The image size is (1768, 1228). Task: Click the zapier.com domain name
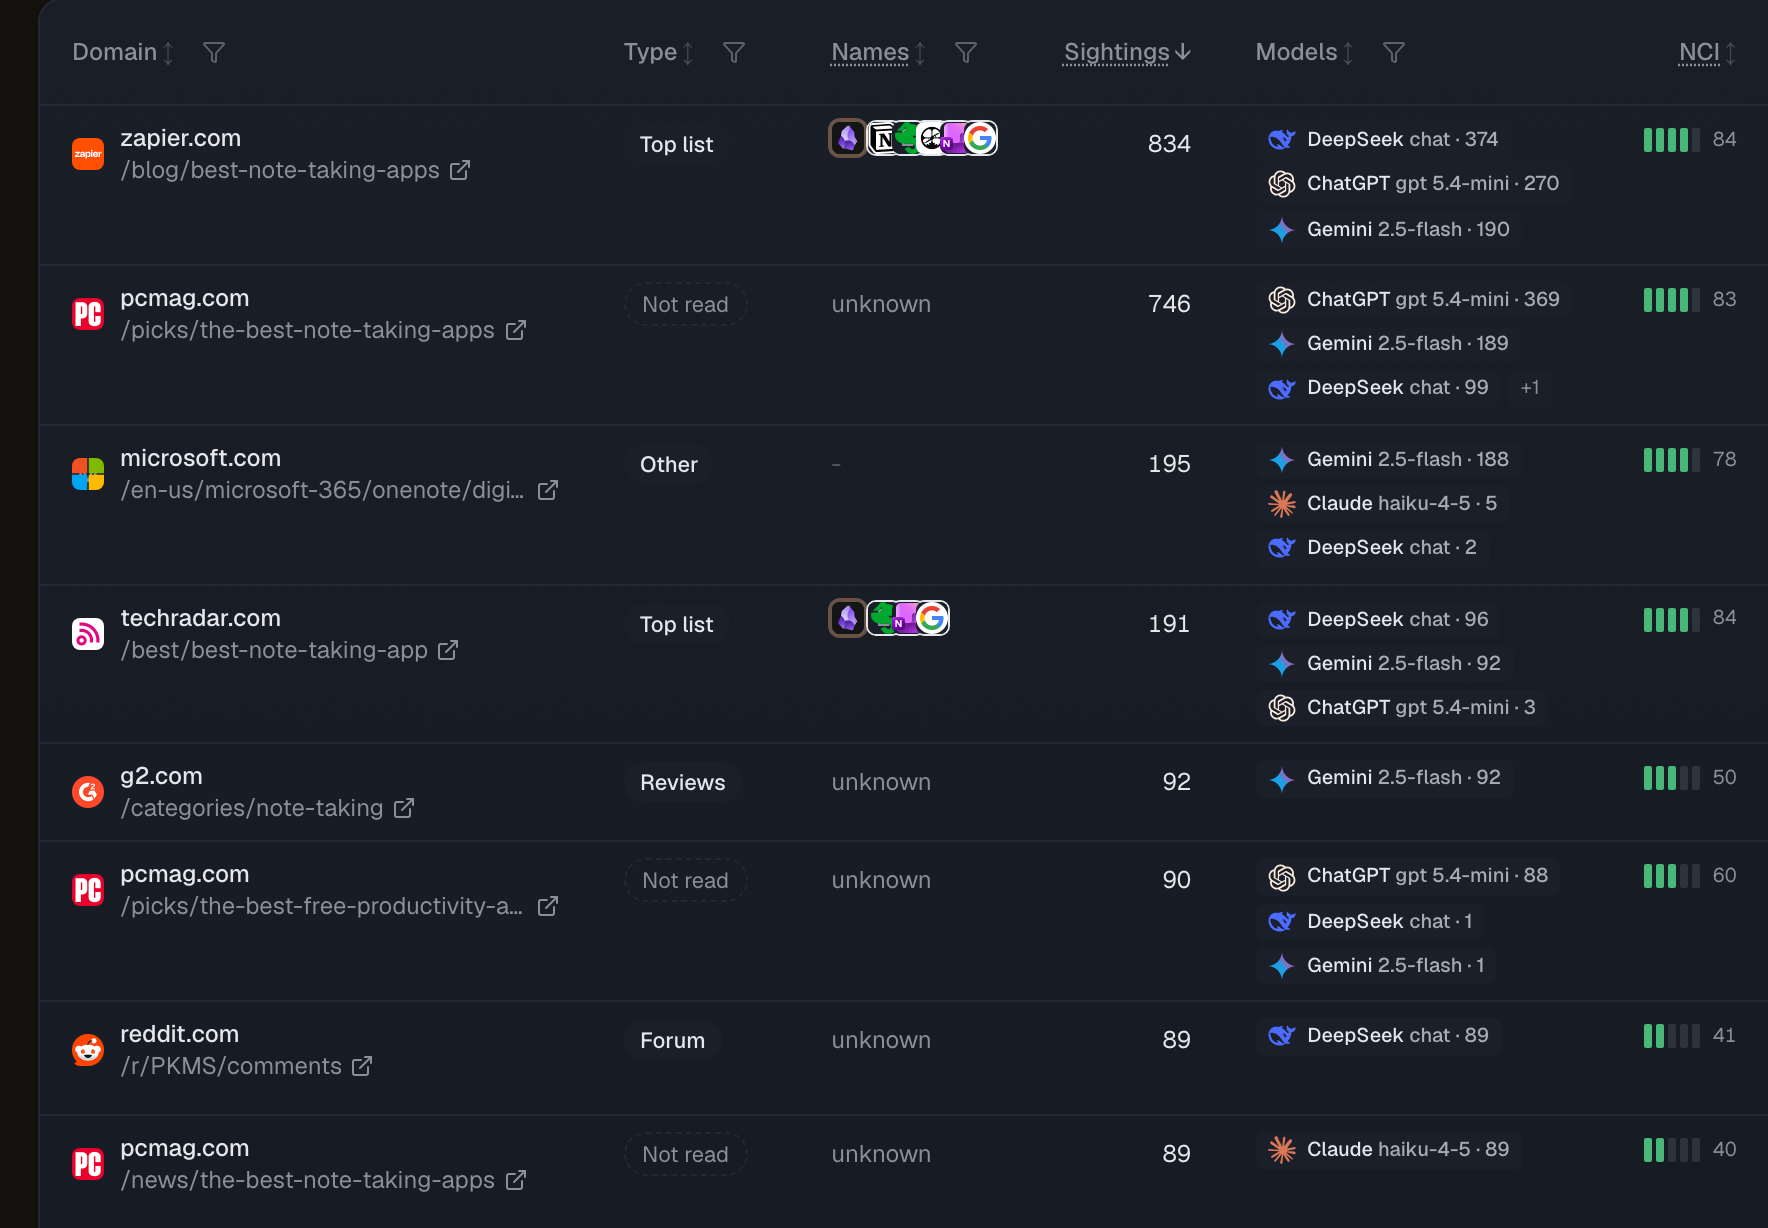coord(181,138)
